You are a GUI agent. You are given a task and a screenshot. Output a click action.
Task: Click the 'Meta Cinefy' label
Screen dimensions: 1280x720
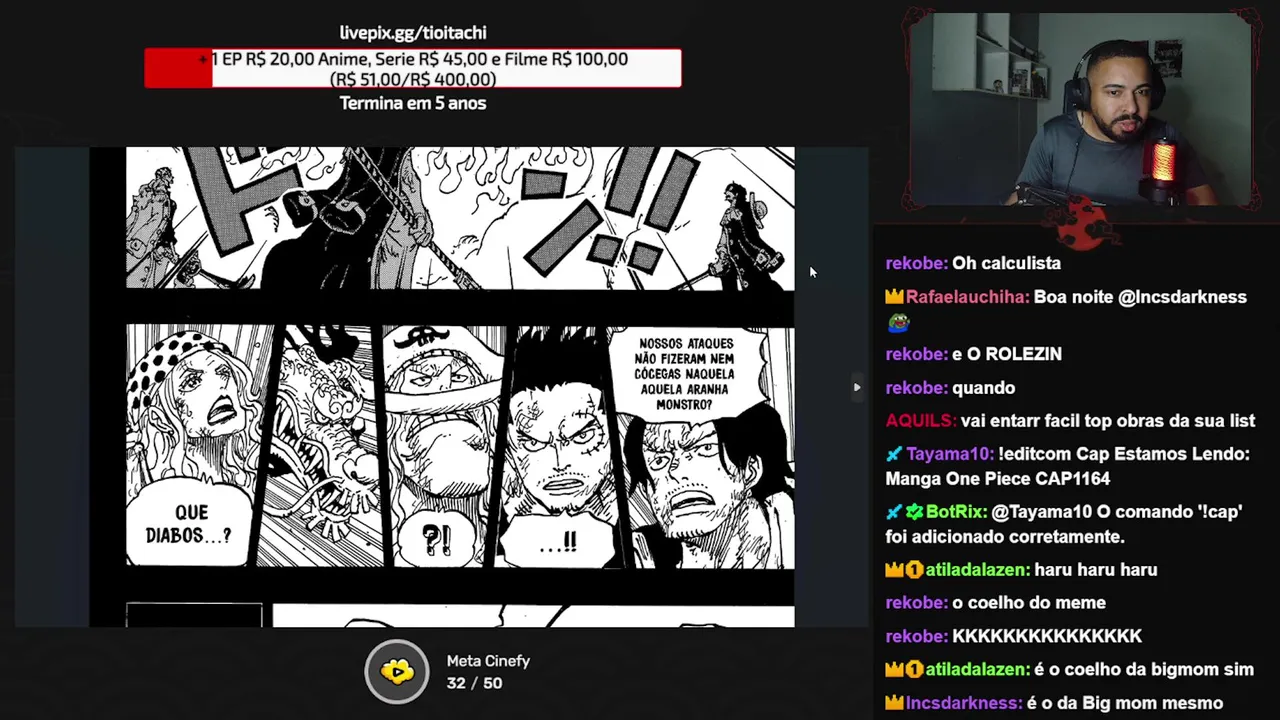488,661
